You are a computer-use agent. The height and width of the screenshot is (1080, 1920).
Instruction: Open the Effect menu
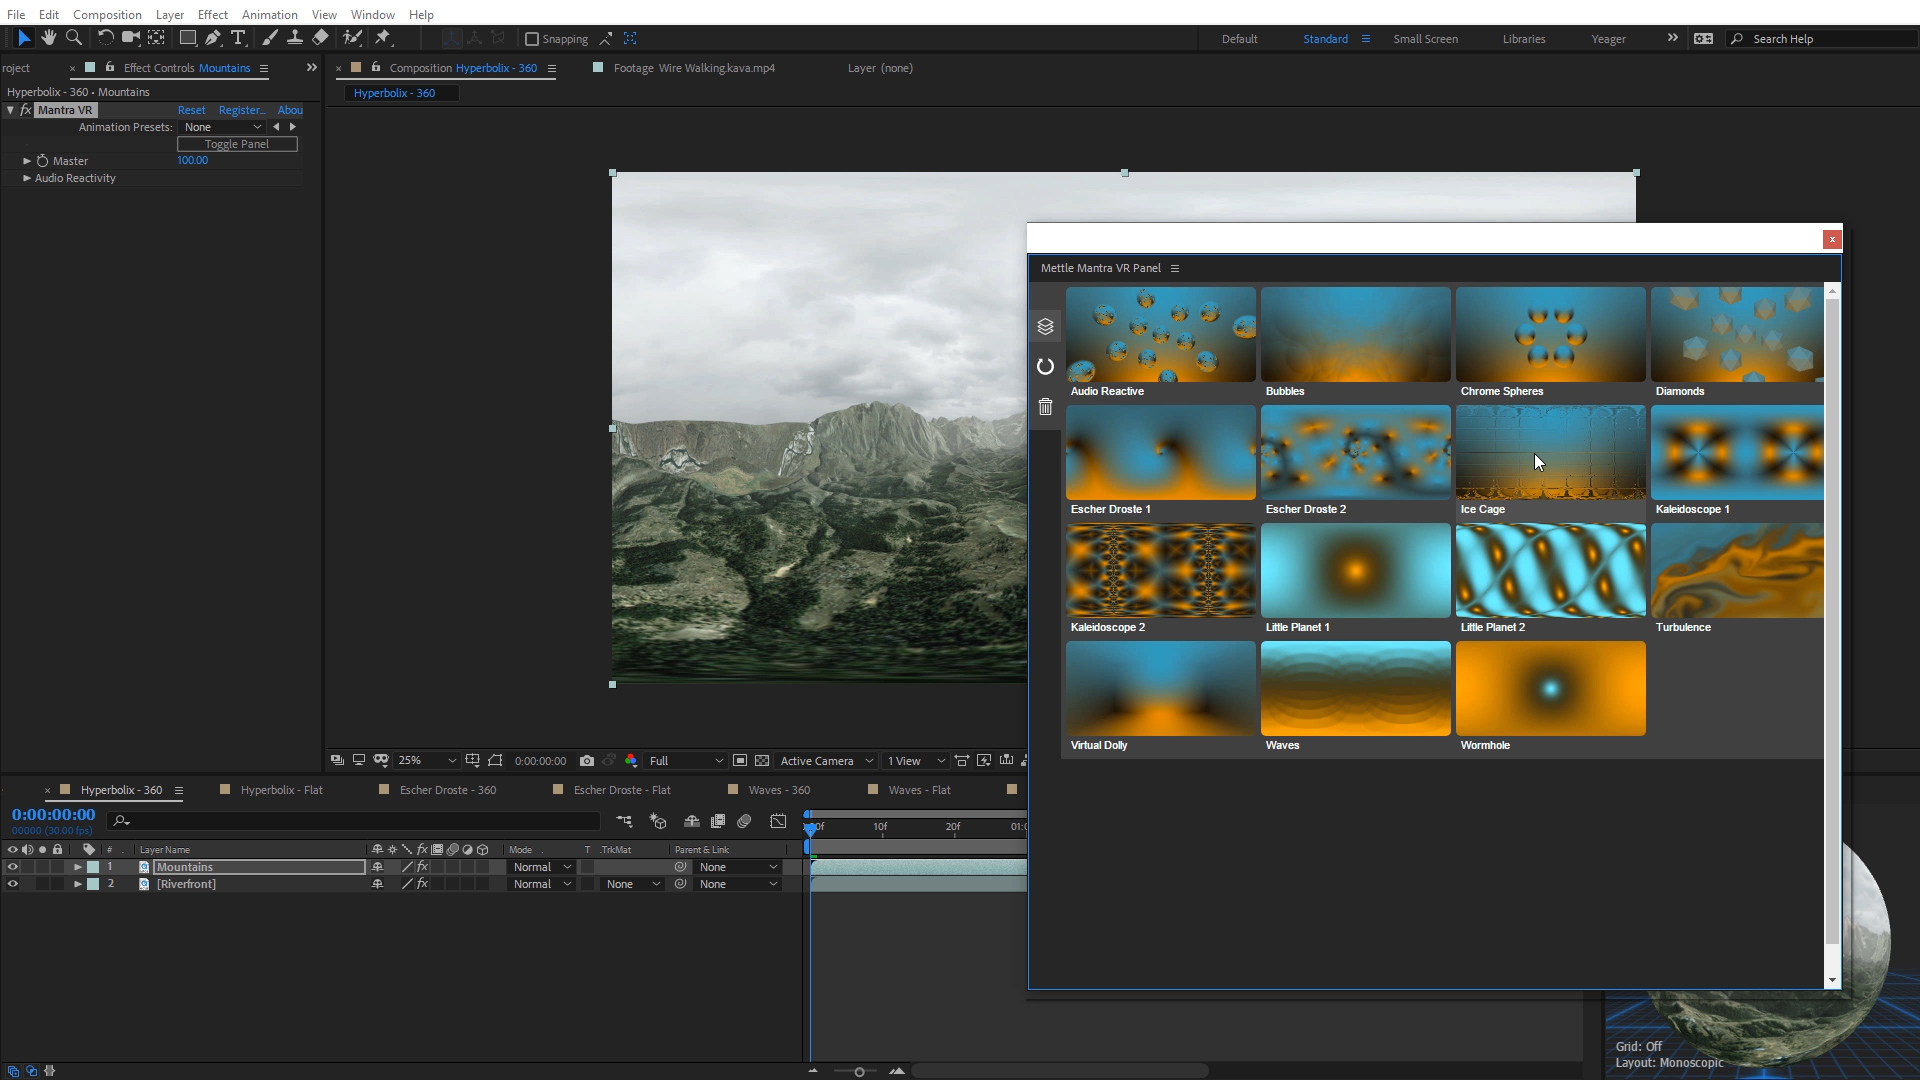[212, 14]
